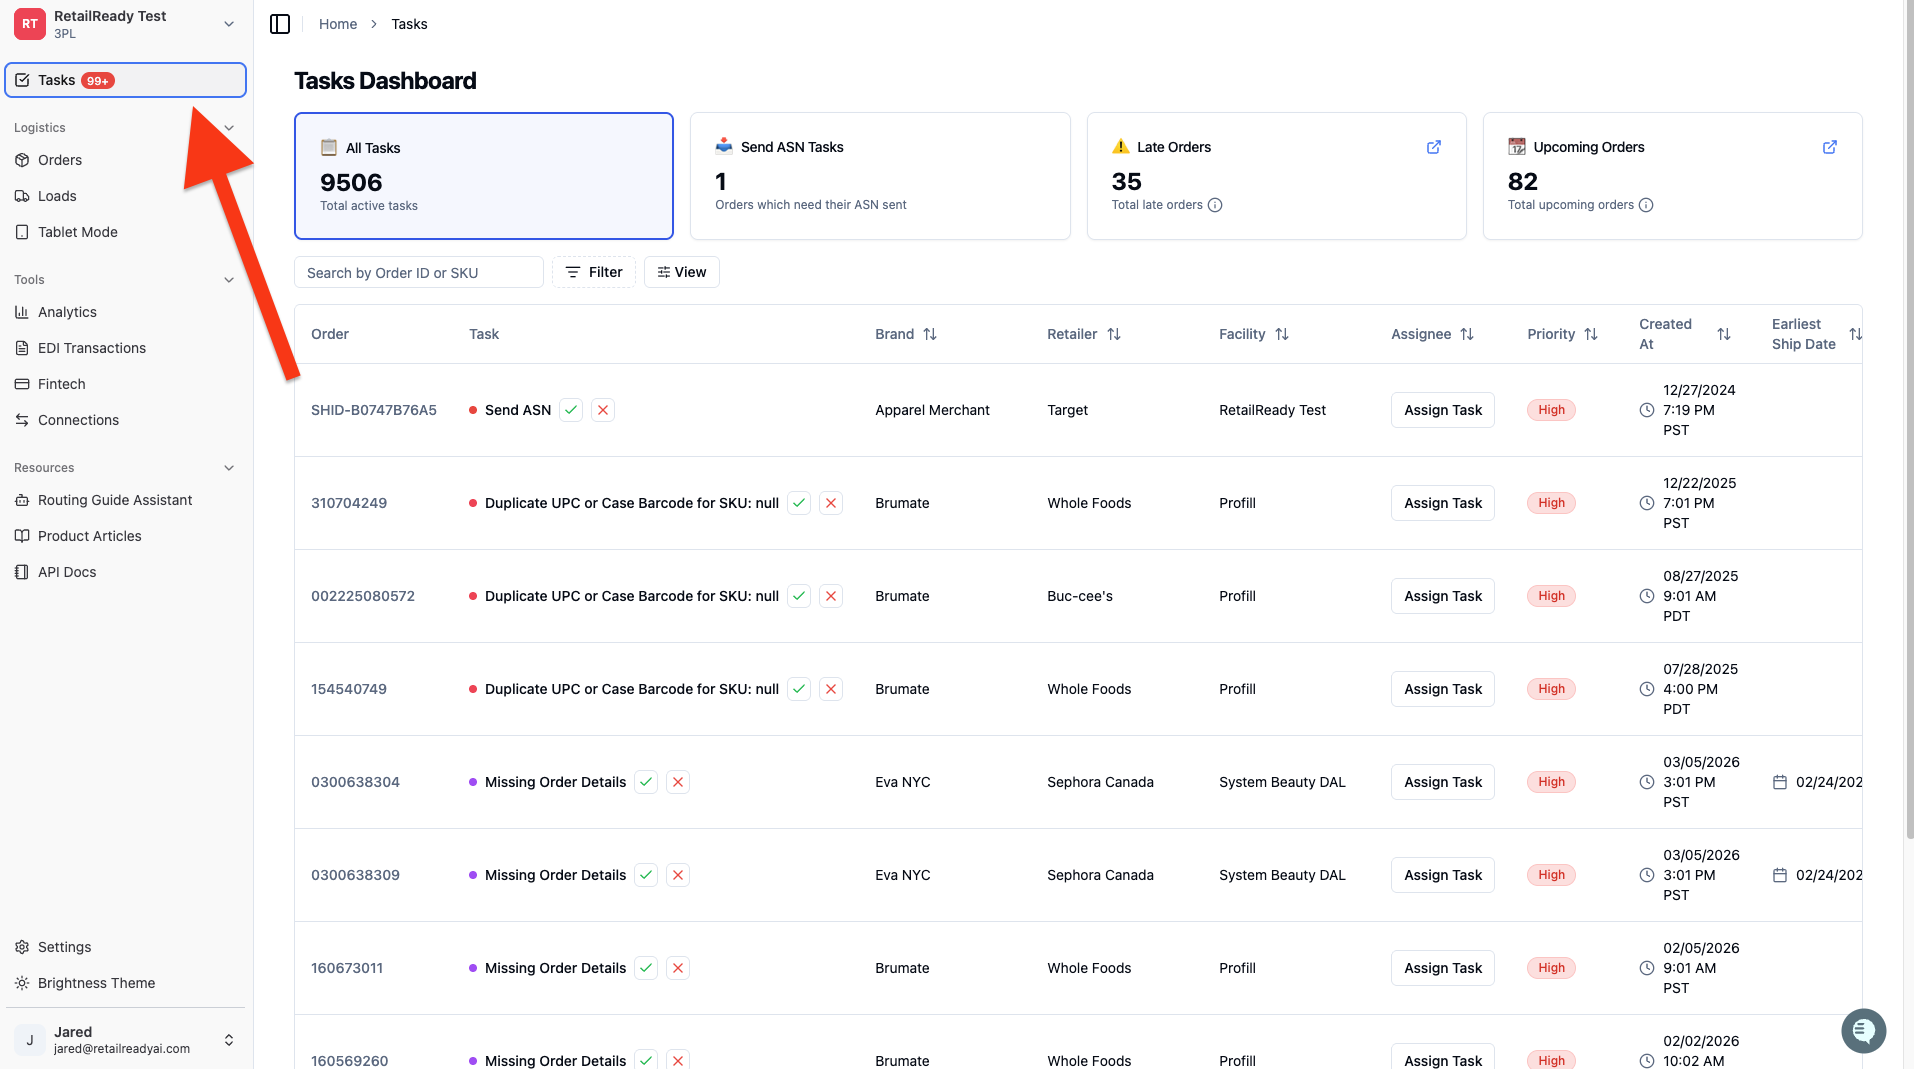Click the page vertical scrollbar
The width and height of the screenshot is (1914, 1069).
pyautogui.click(x=1909, y=420)
